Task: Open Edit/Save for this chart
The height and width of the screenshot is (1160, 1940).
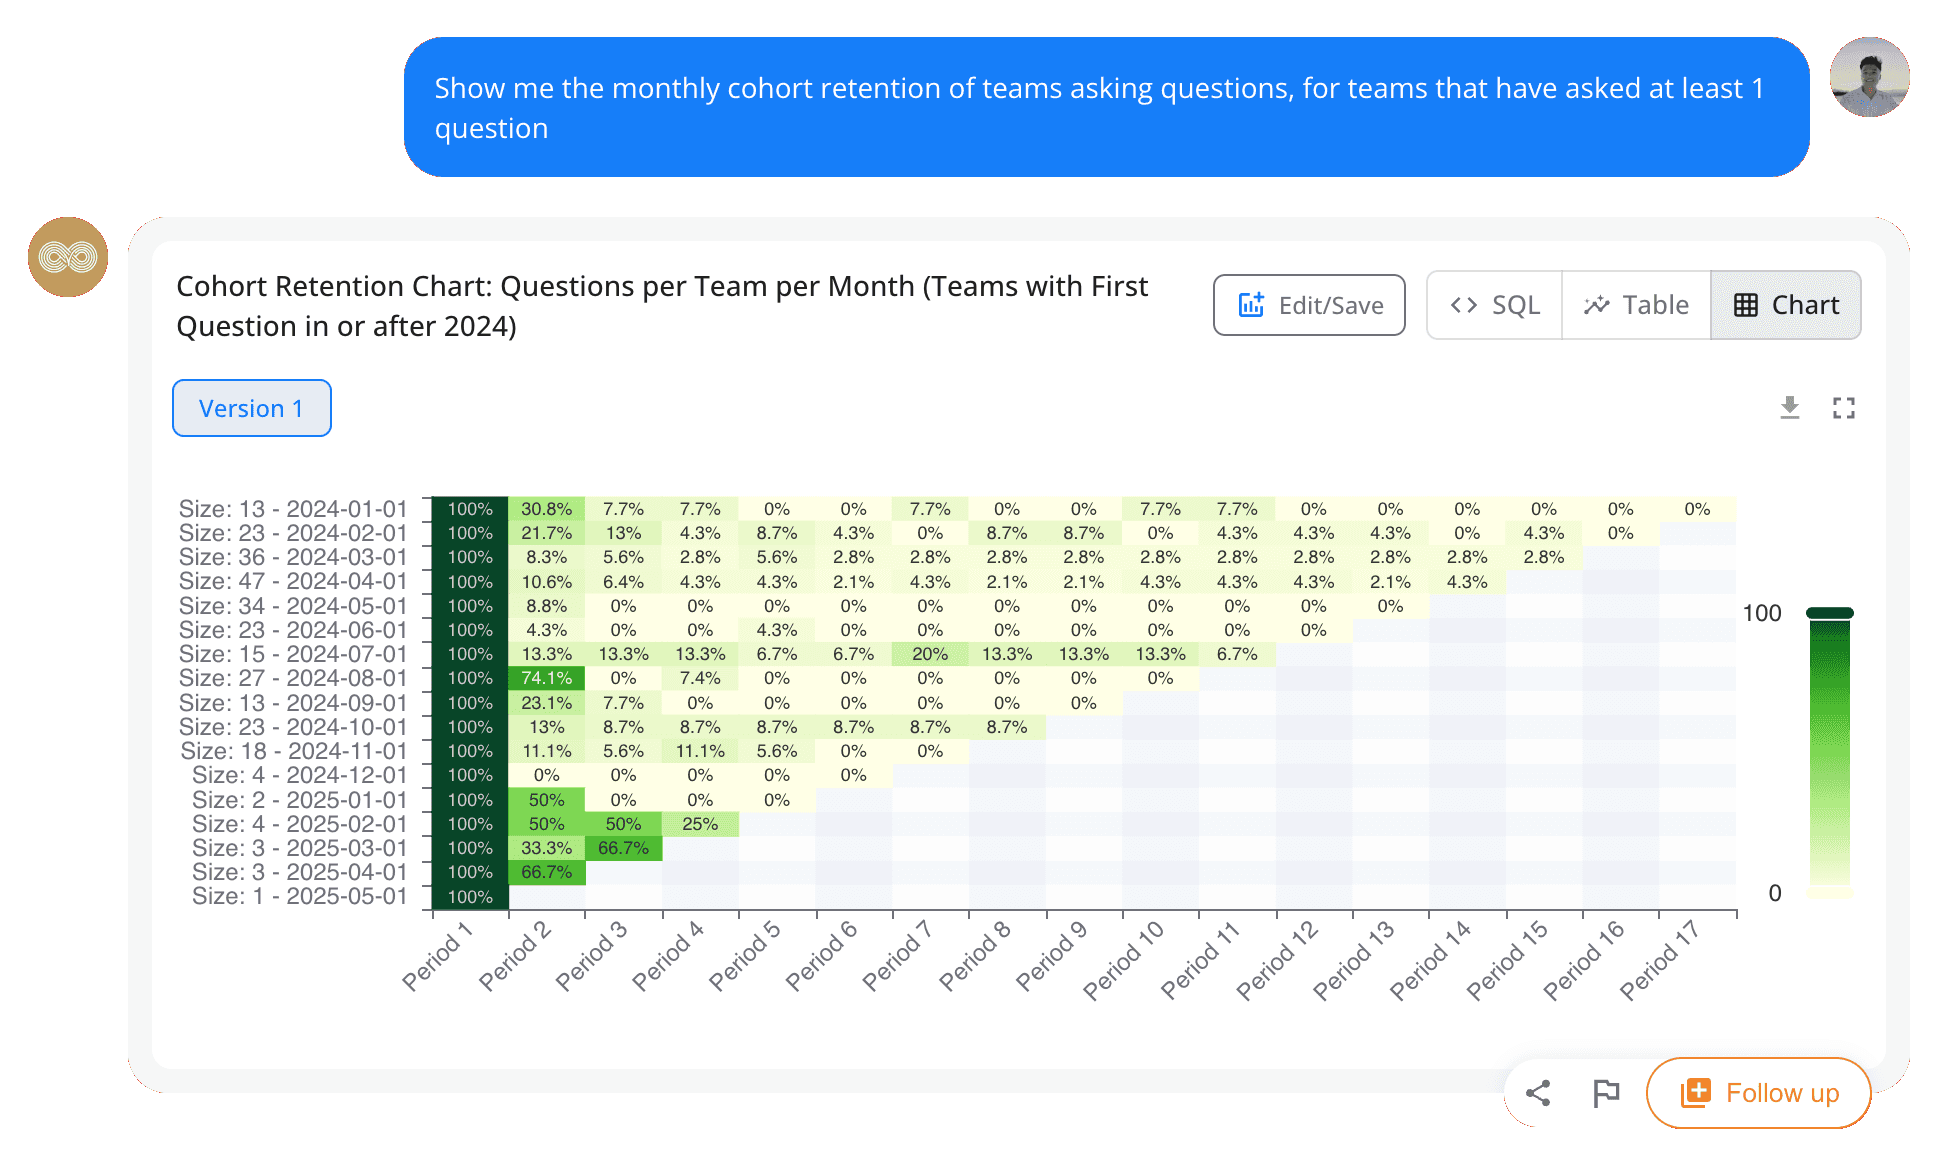Action: click(x=1309, y=305)
